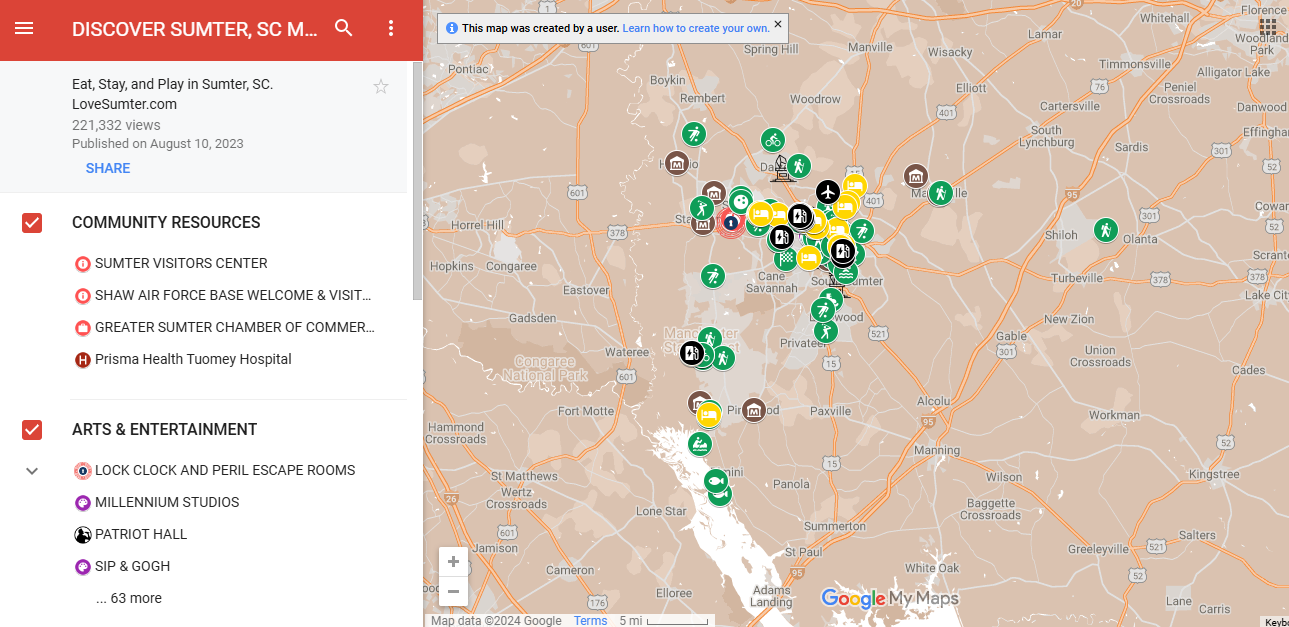Image resolution: width=1289 pixels, height=627 pixels.
Task: Click the golf marker near Privateer
Action: click(x=825, y=331)
